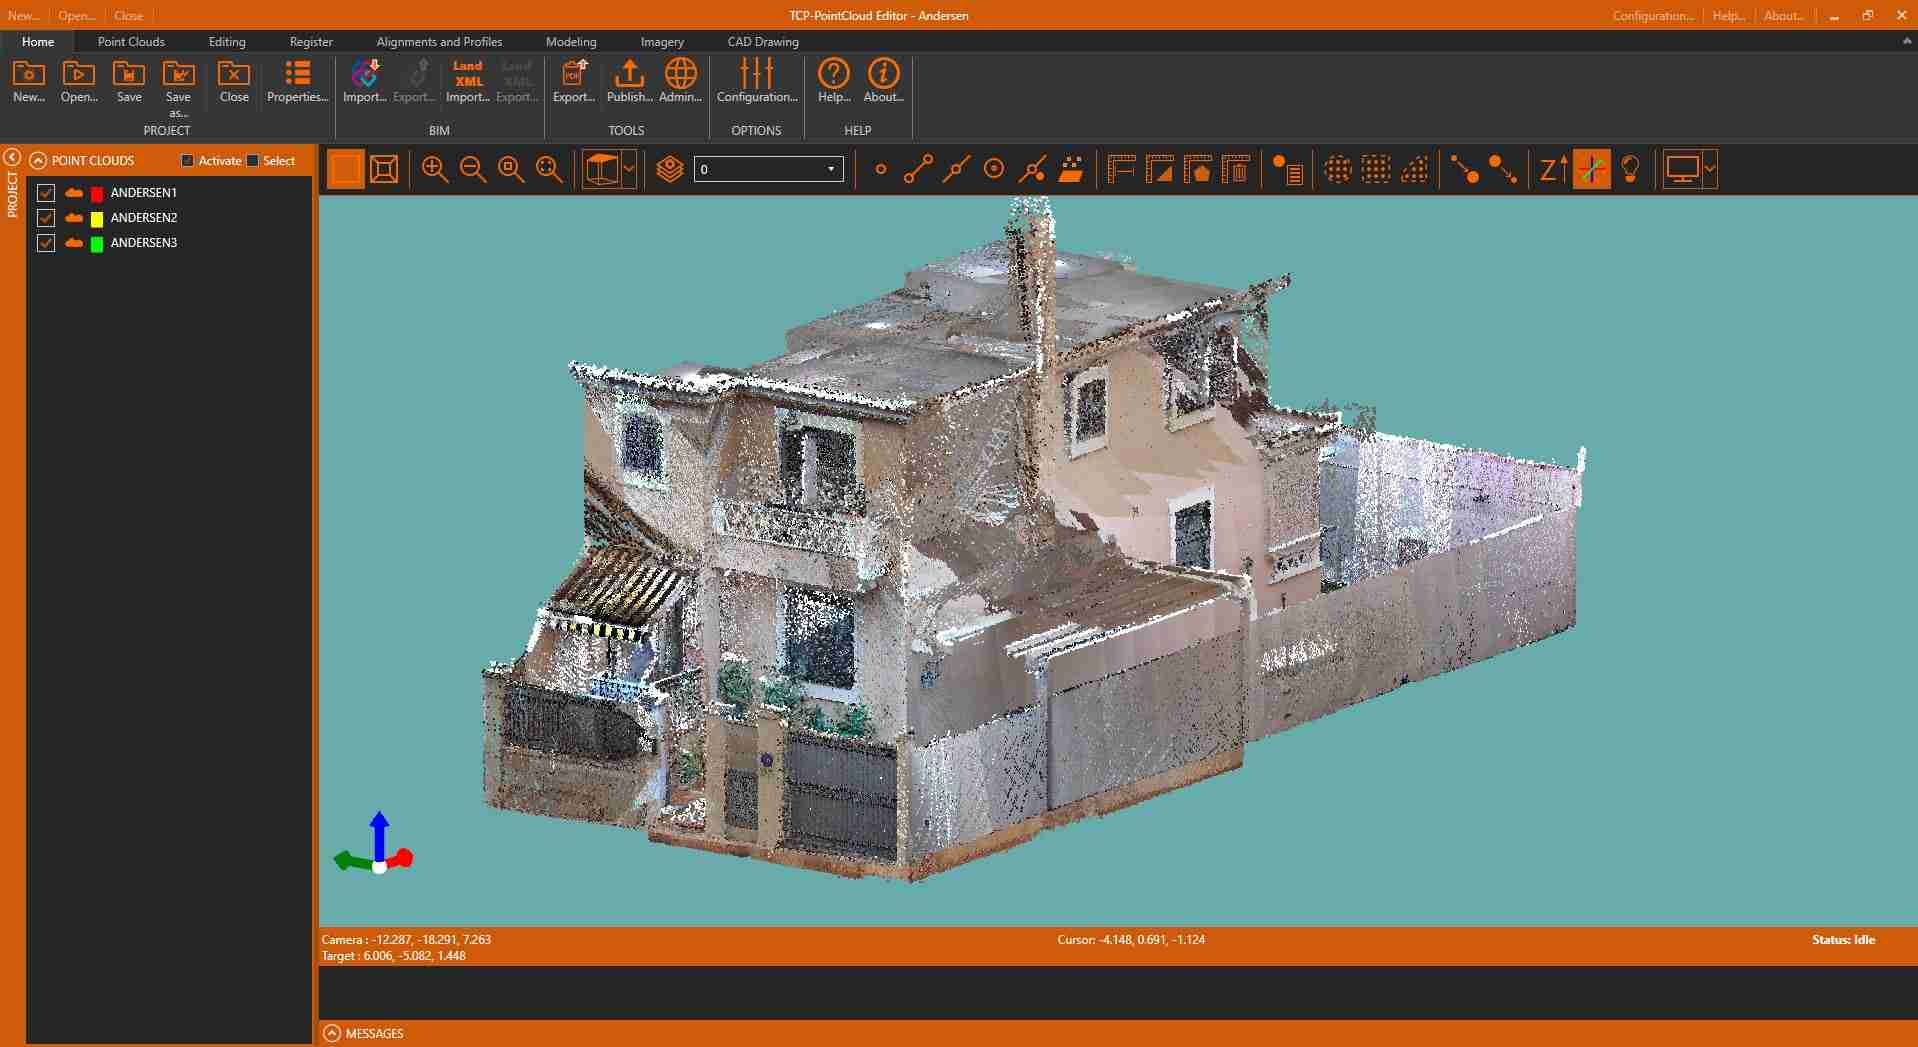Click the Z up-arrow icon
1918x1047 pixels.
click(1553, 169)
